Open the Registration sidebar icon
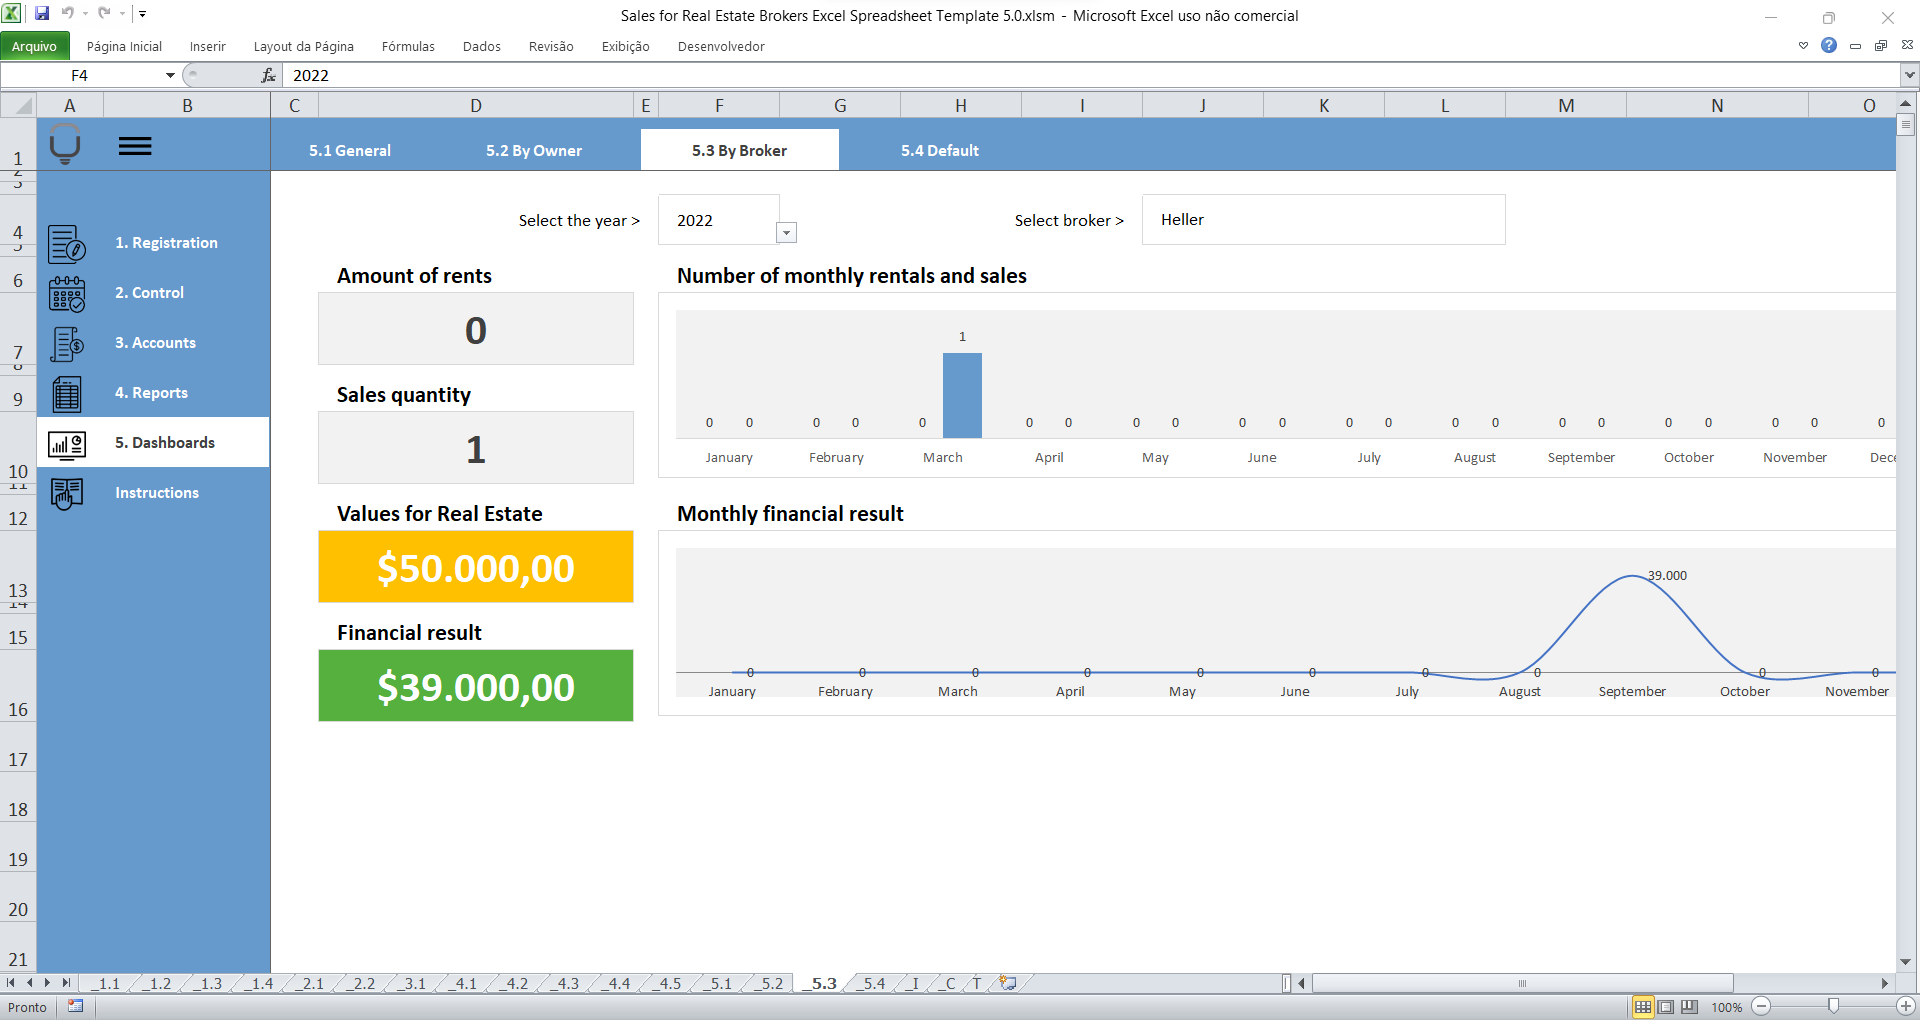The height and width of the screenshot is (1020, 1920). point(67,243)
